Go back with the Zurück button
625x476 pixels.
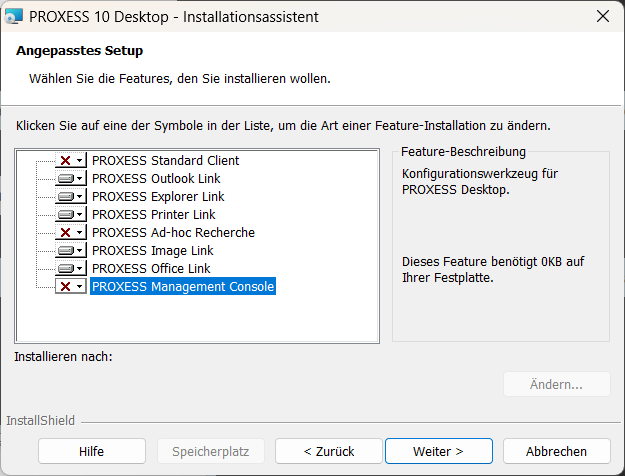click(x=329, y=451)
